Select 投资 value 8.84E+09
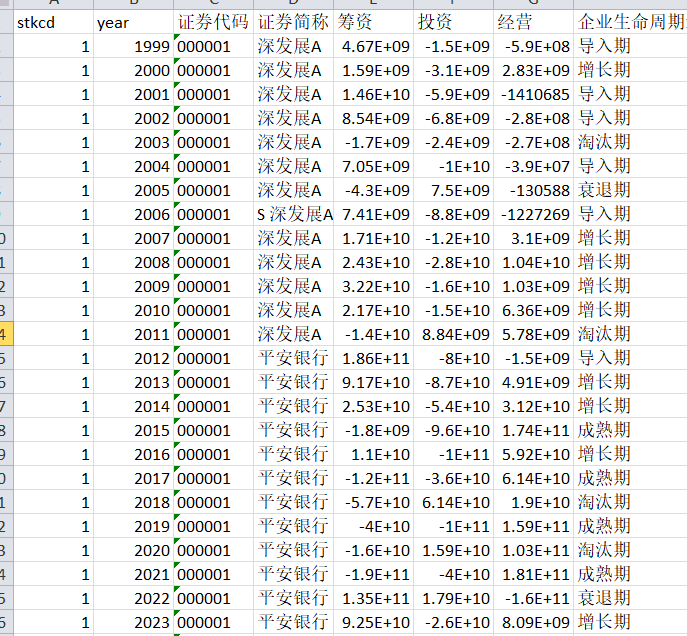The height and width of the screenshot is (636, 687). point(453,335)
